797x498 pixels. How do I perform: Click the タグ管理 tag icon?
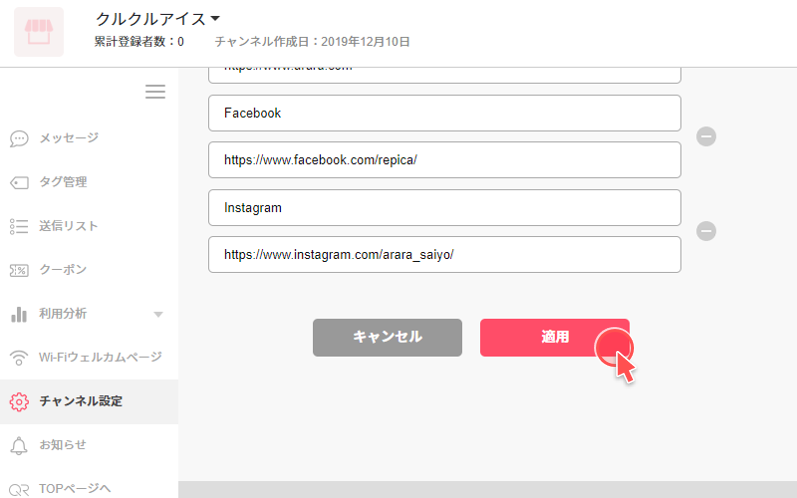19,182
